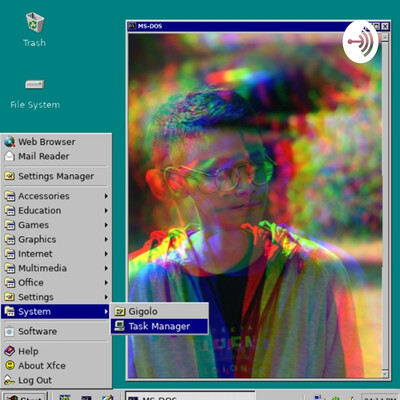Click the Office folder icon

10,283
